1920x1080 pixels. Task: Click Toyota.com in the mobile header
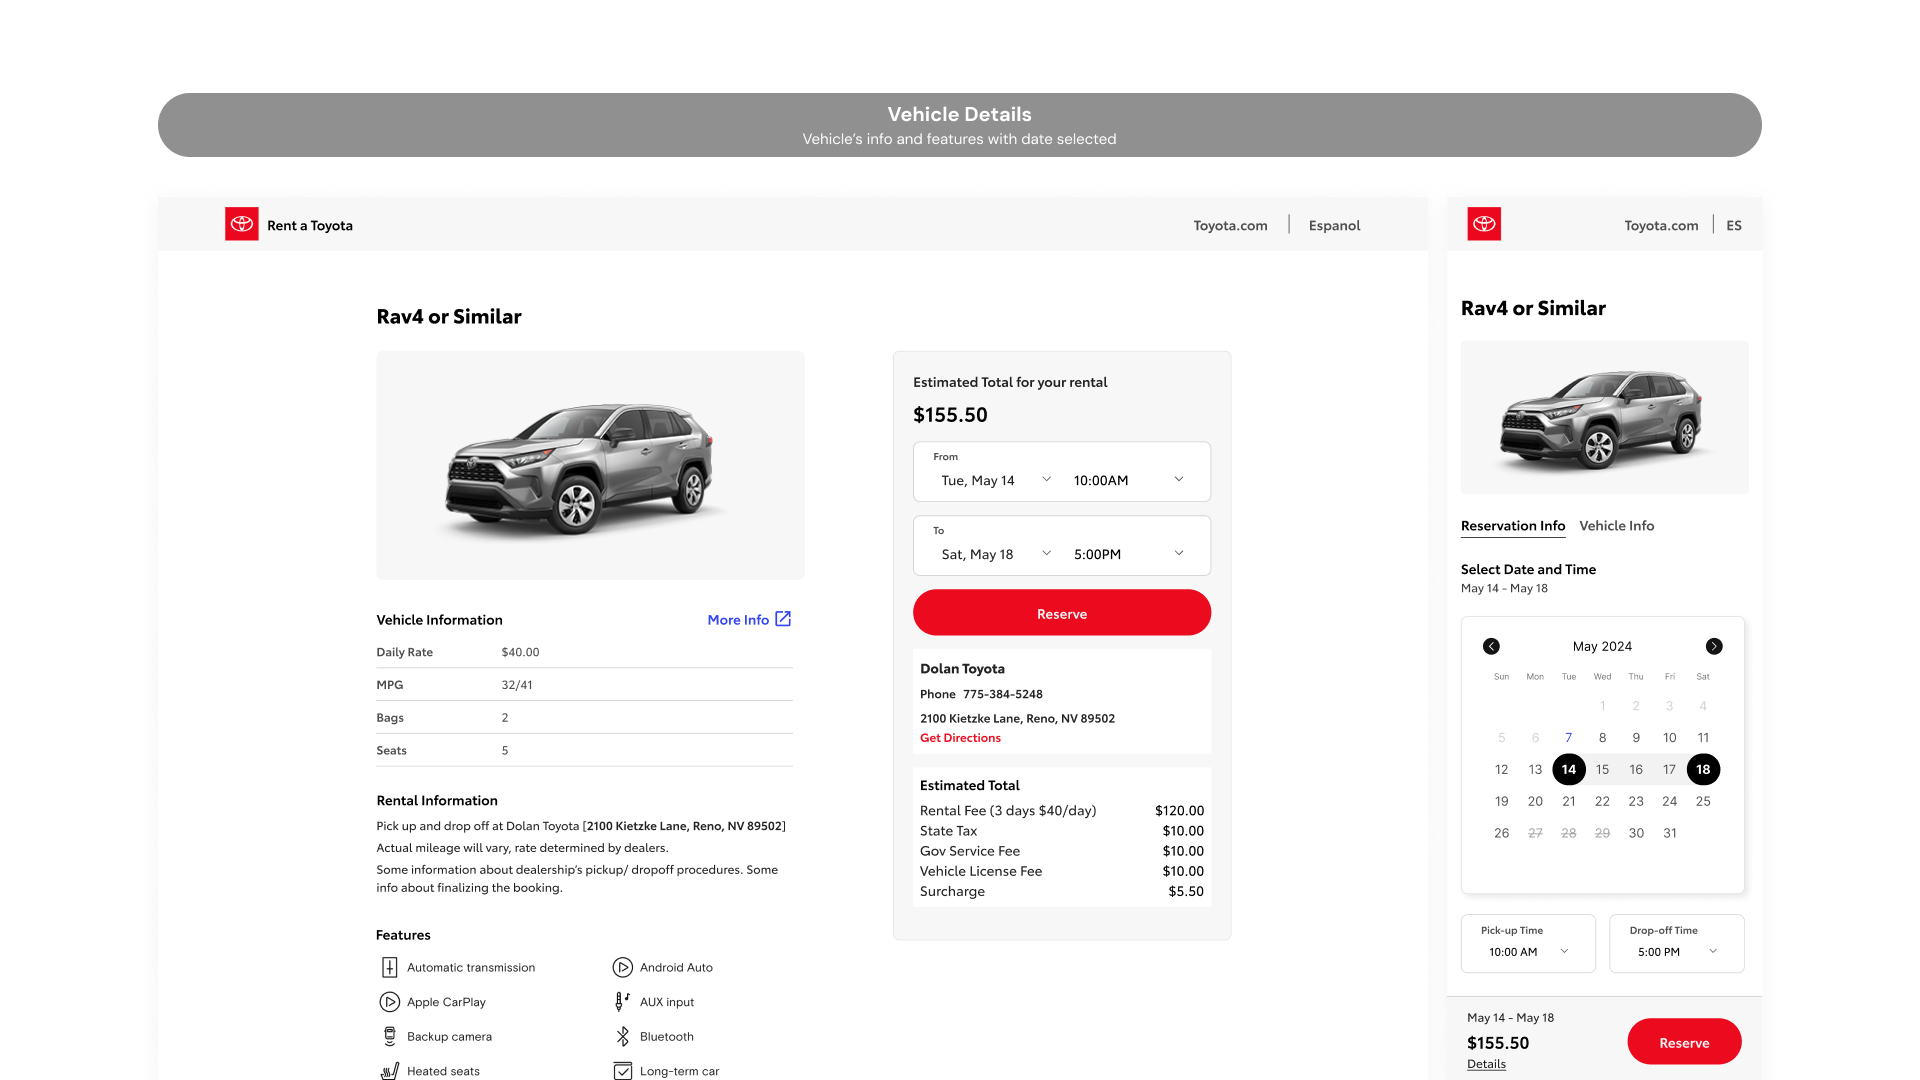pyautogui.click(x=1661, y=226)
